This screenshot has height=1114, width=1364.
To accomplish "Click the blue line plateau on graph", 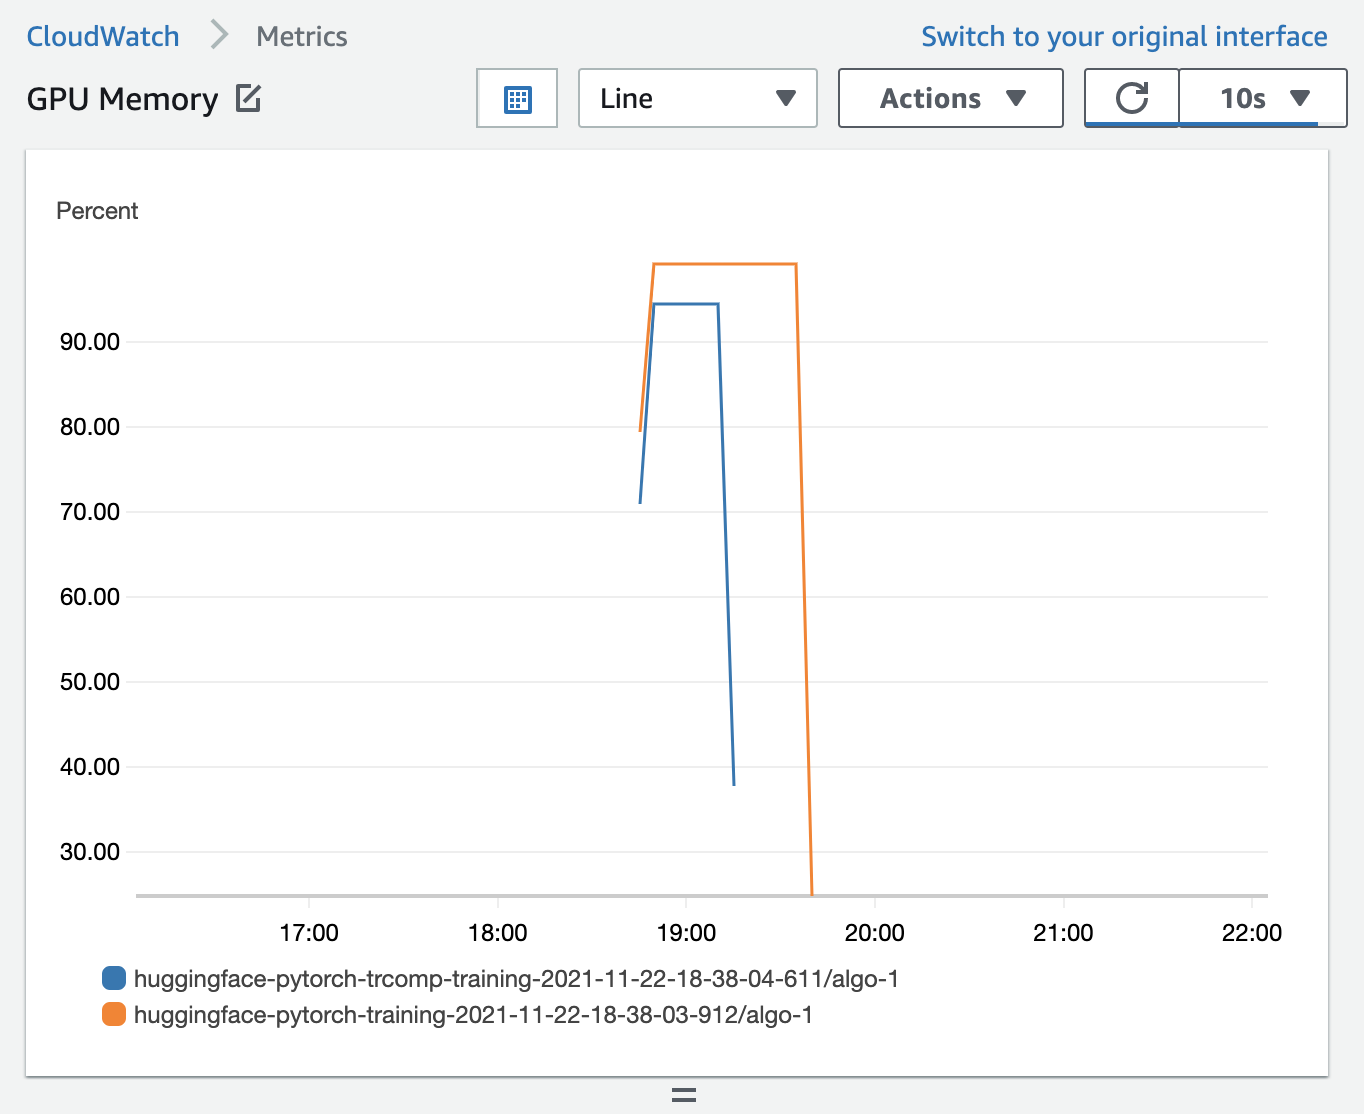I will pos(685,304).
